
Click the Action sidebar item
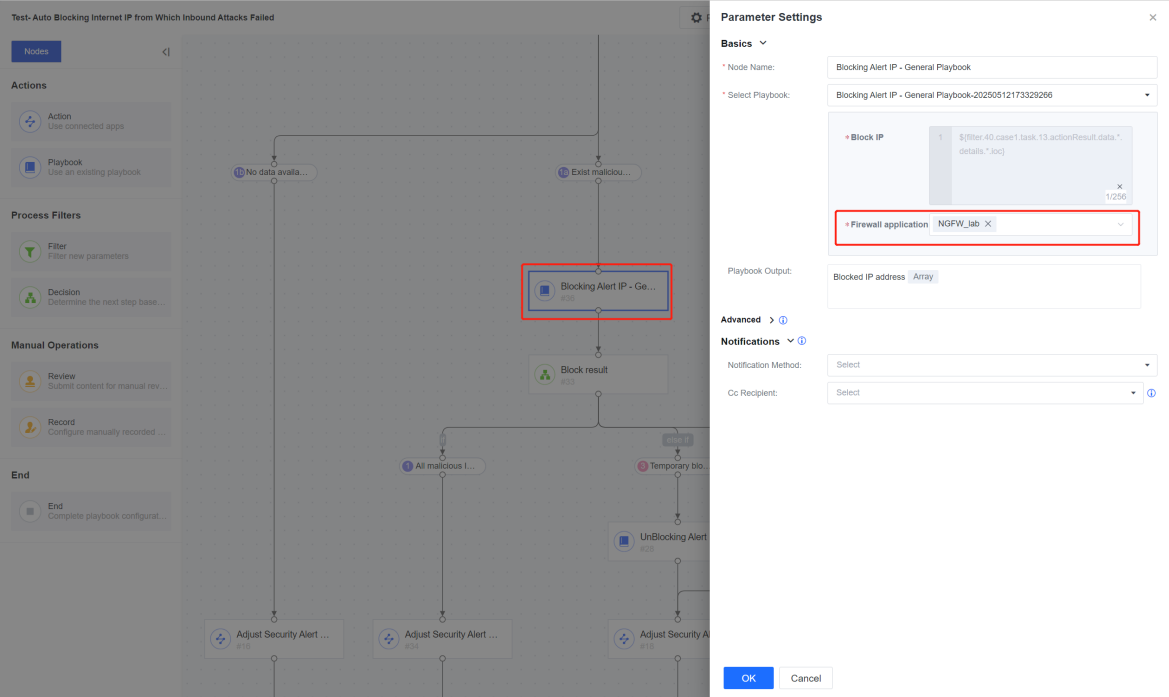(91, 121)
